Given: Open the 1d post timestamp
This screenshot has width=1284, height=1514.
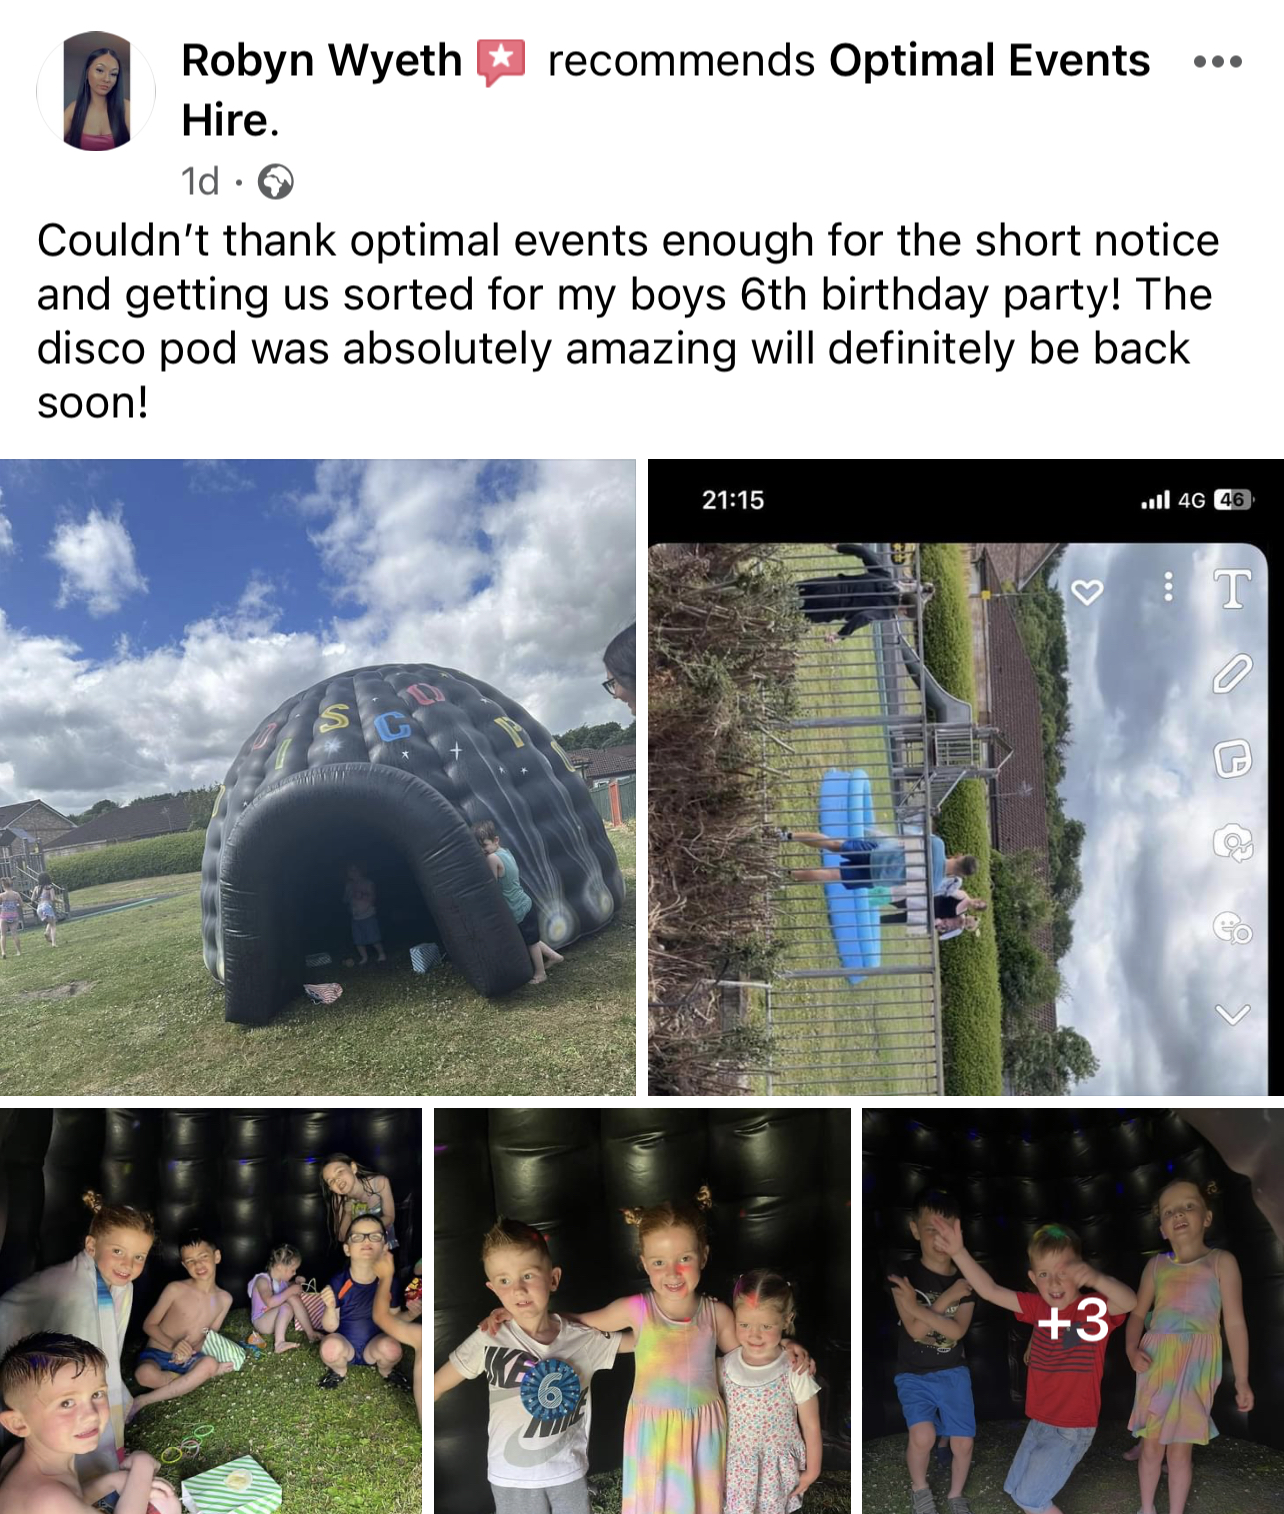Looking at the screenshot, I should point(200,182).
